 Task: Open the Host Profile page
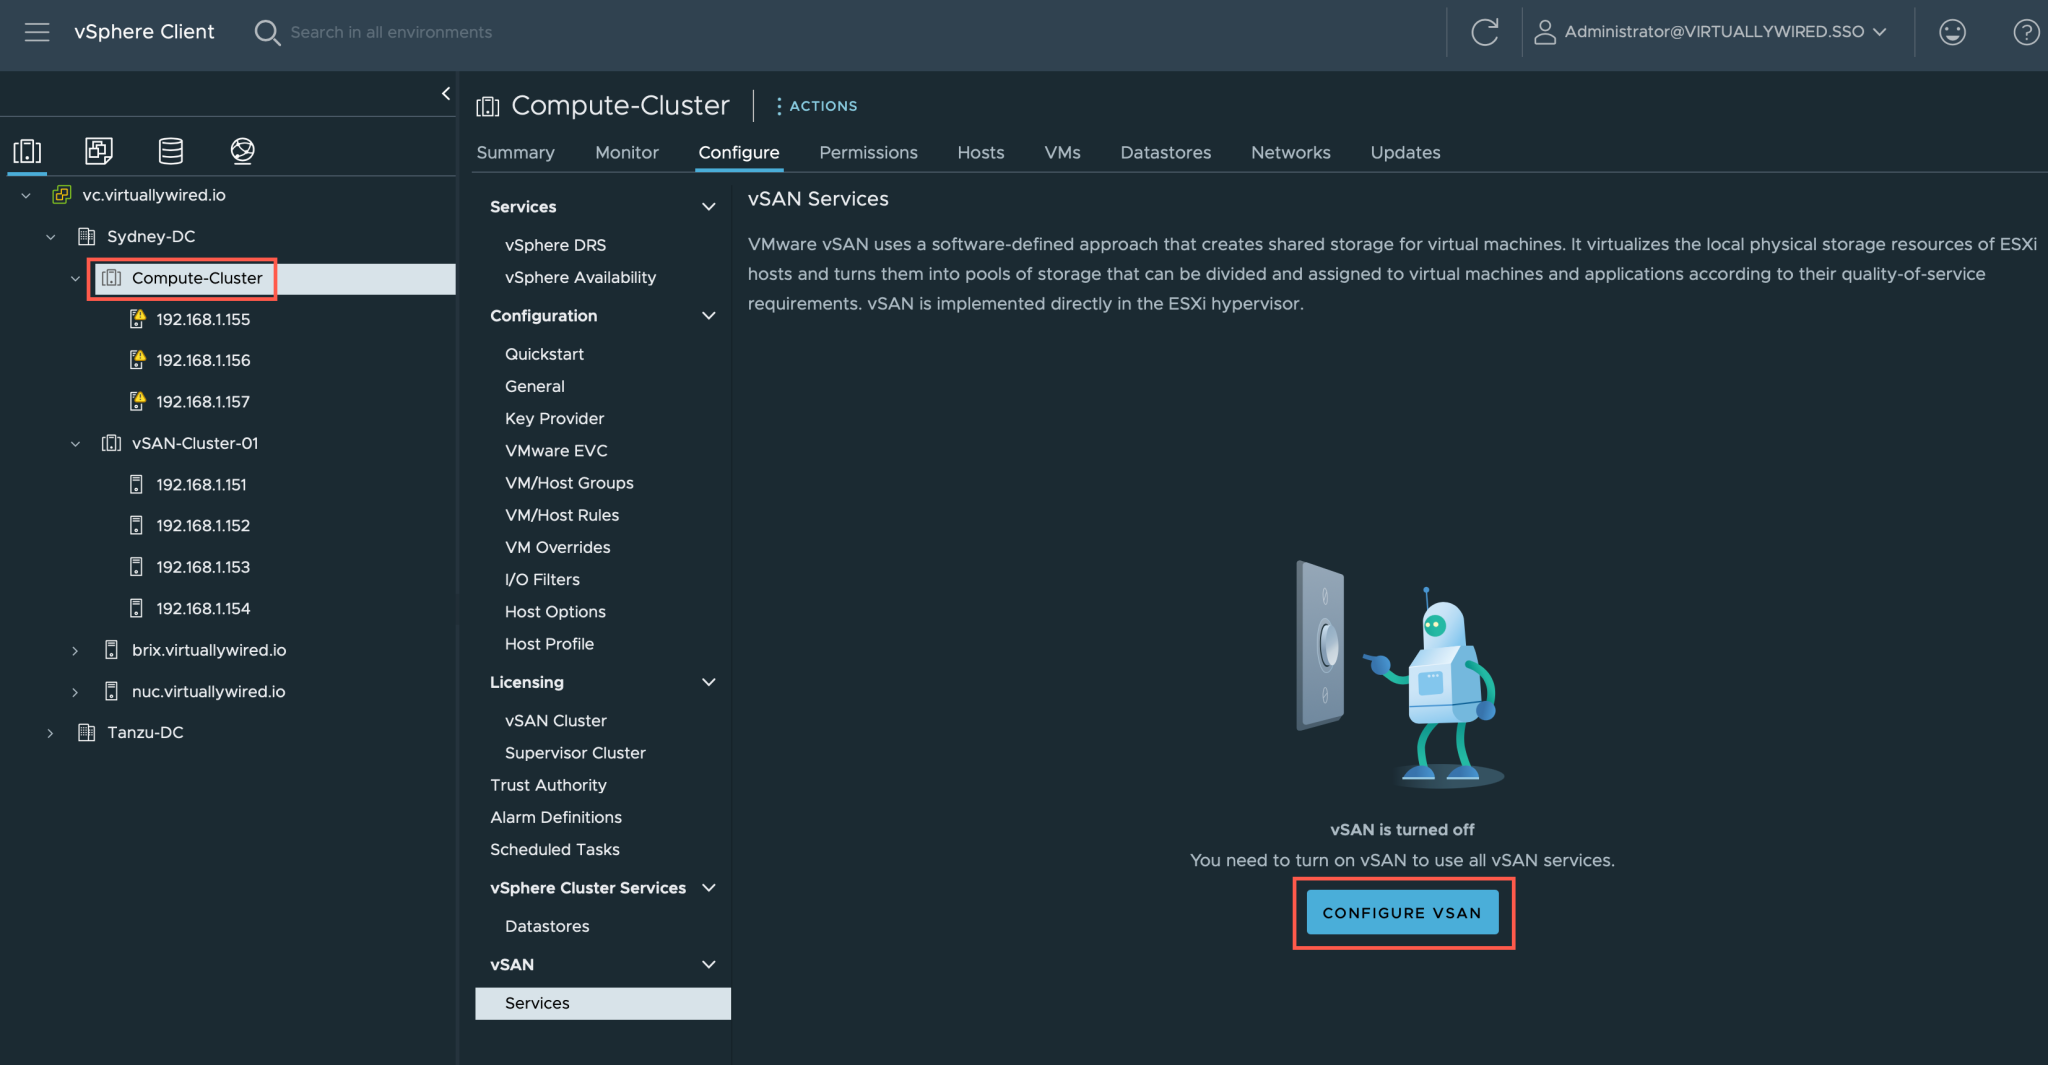point(549,644)
